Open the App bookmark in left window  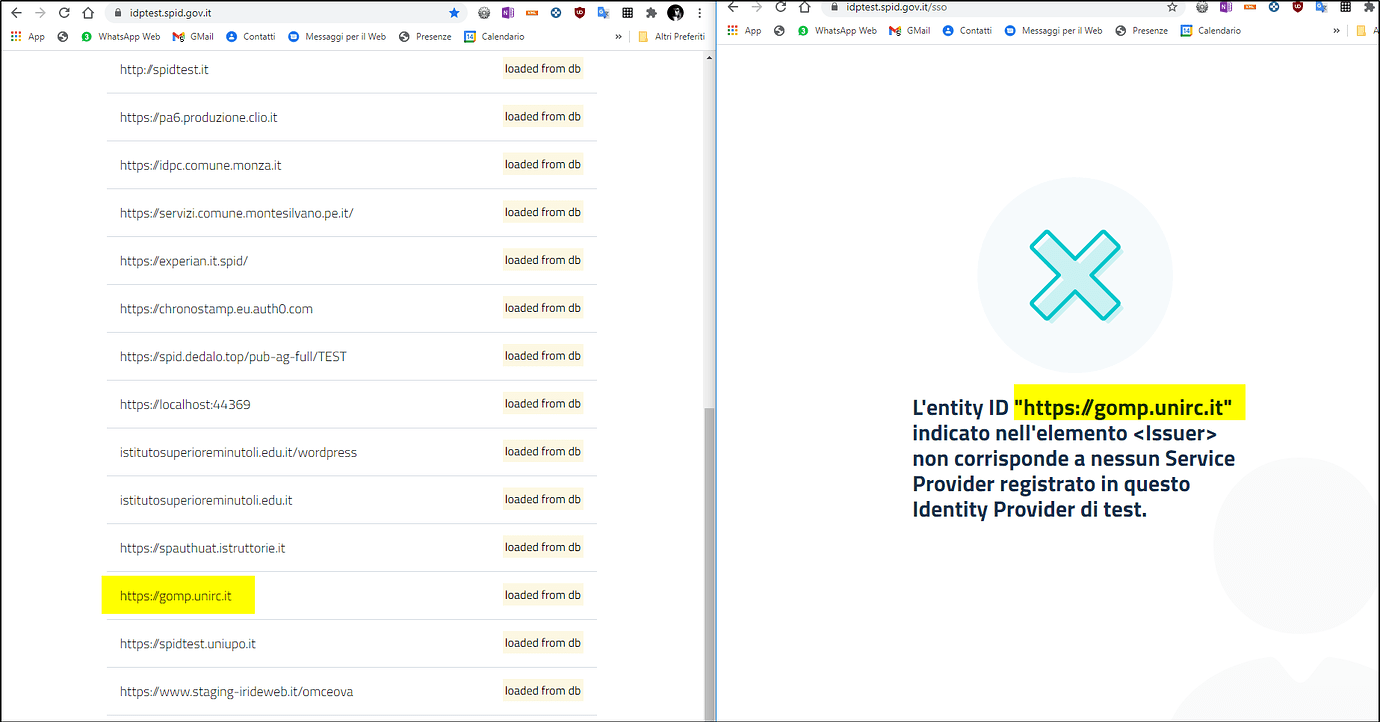[28, 37]
